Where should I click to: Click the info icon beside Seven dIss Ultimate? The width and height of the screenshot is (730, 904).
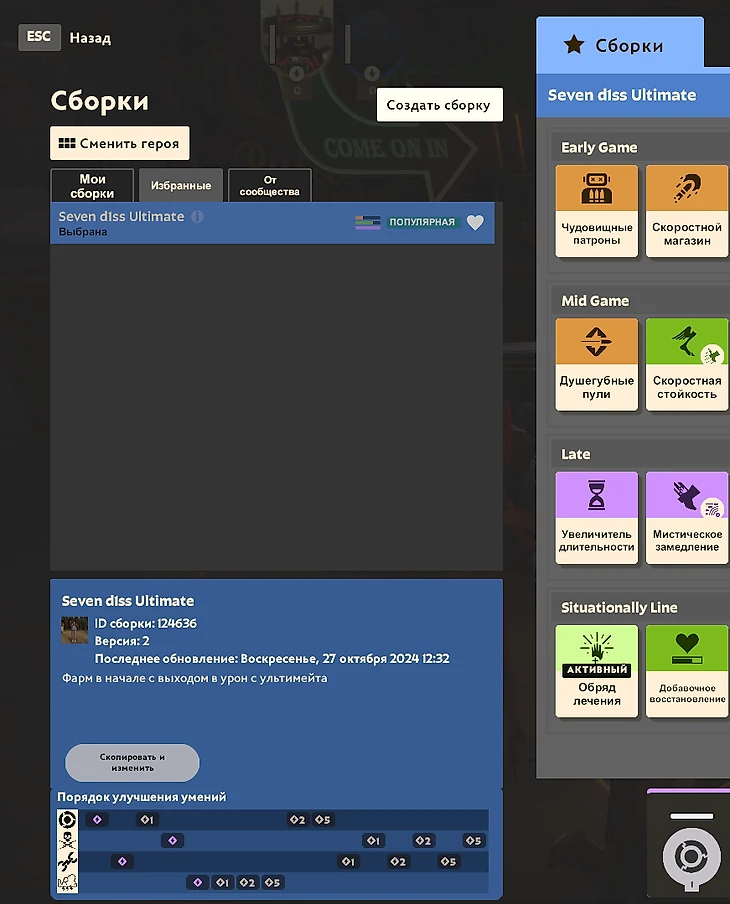(197, 217)
